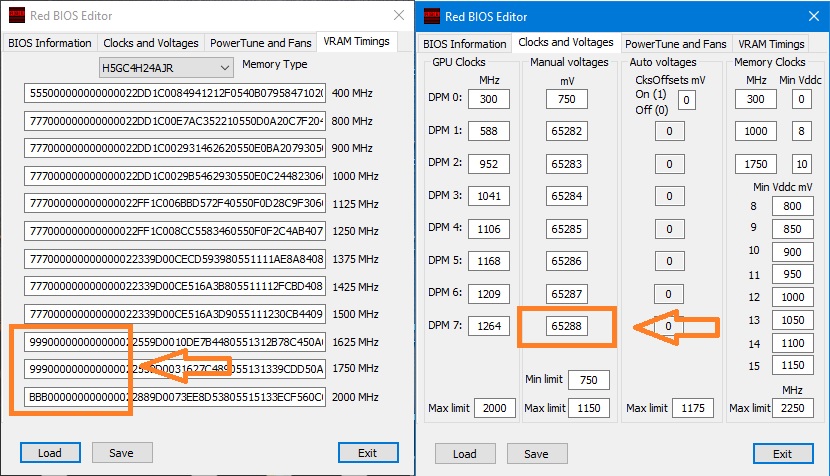This screenshot has height=476, width=830.
Task: Click Memory Clocks Max limit field 2250
Action: click(x=793, y=408)
